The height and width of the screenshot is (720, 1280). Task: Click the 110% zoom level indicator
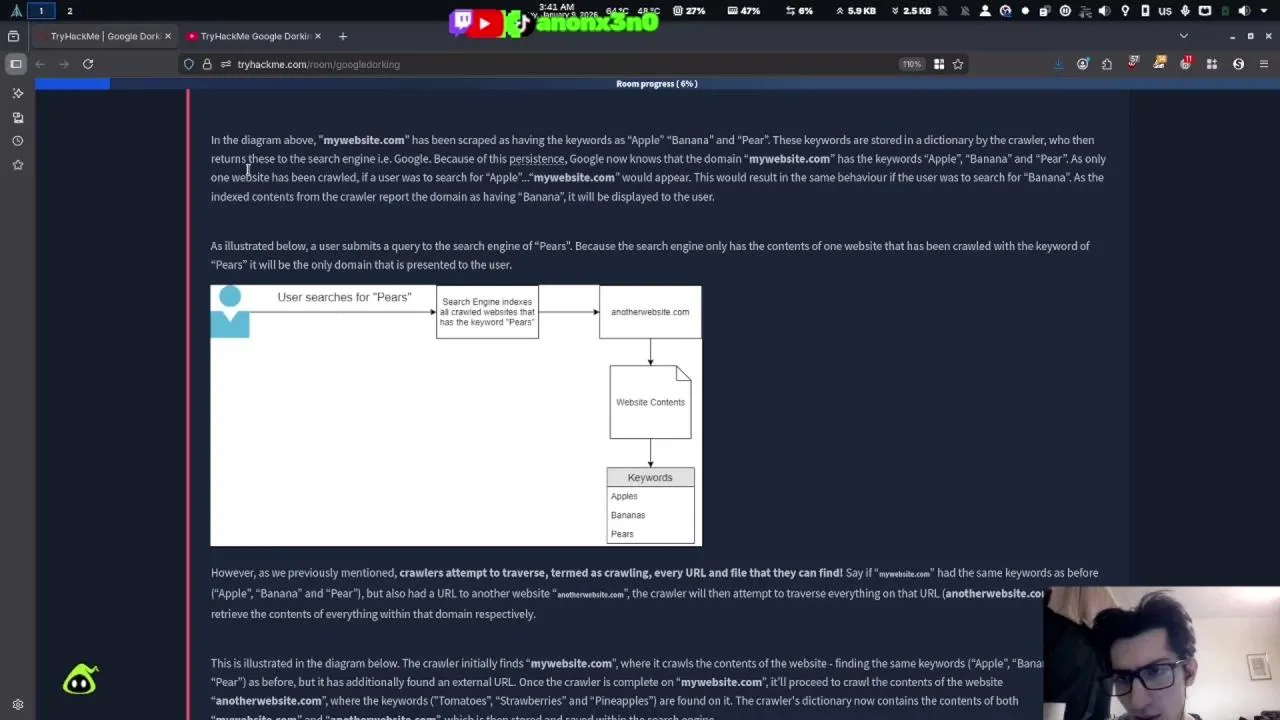[x=911, y=64]
